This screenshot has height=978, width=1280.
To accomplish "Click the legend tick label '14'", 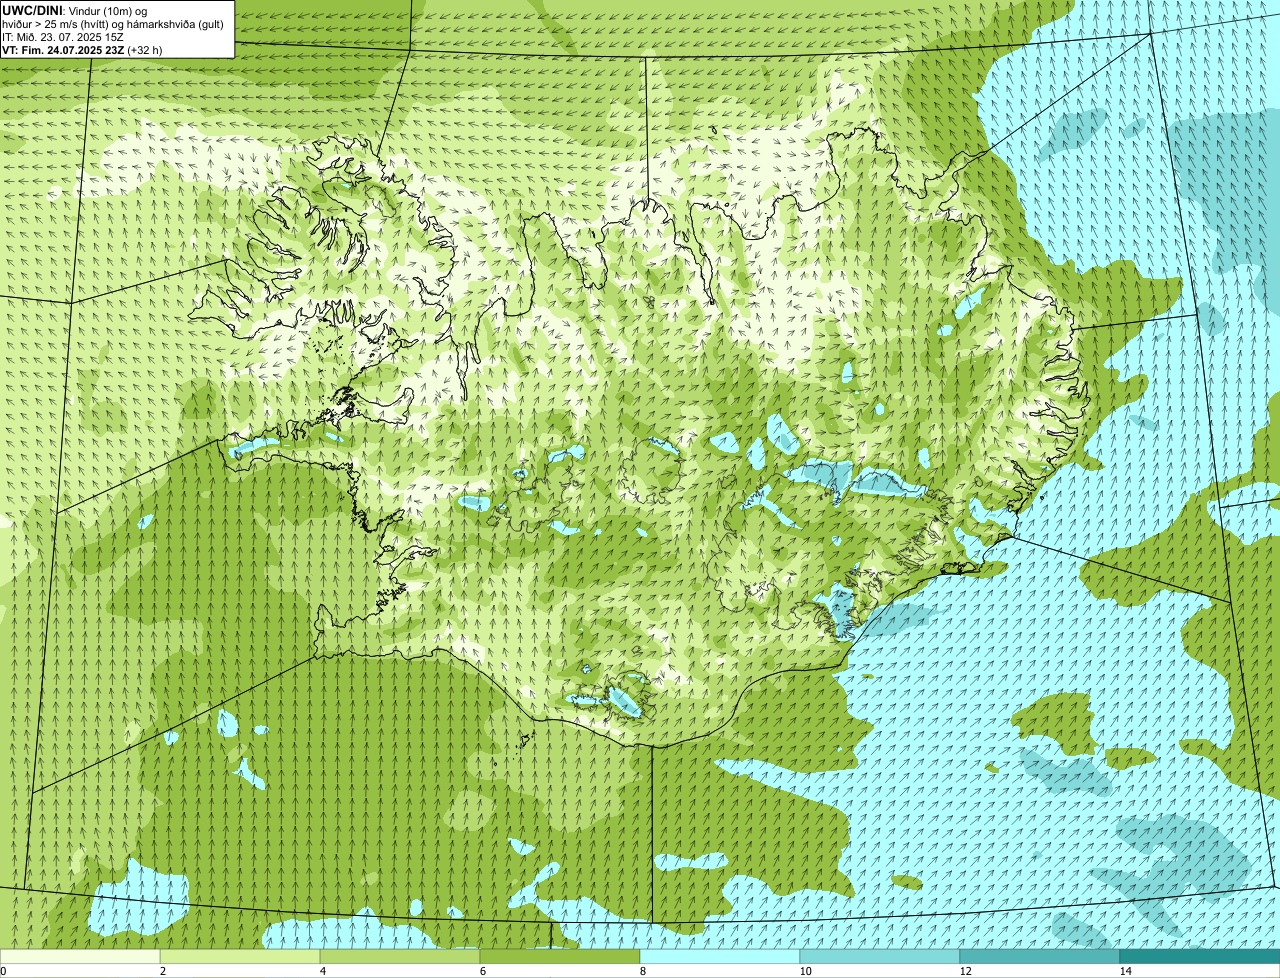I will pyautogui.click(x=1125, y=971).
